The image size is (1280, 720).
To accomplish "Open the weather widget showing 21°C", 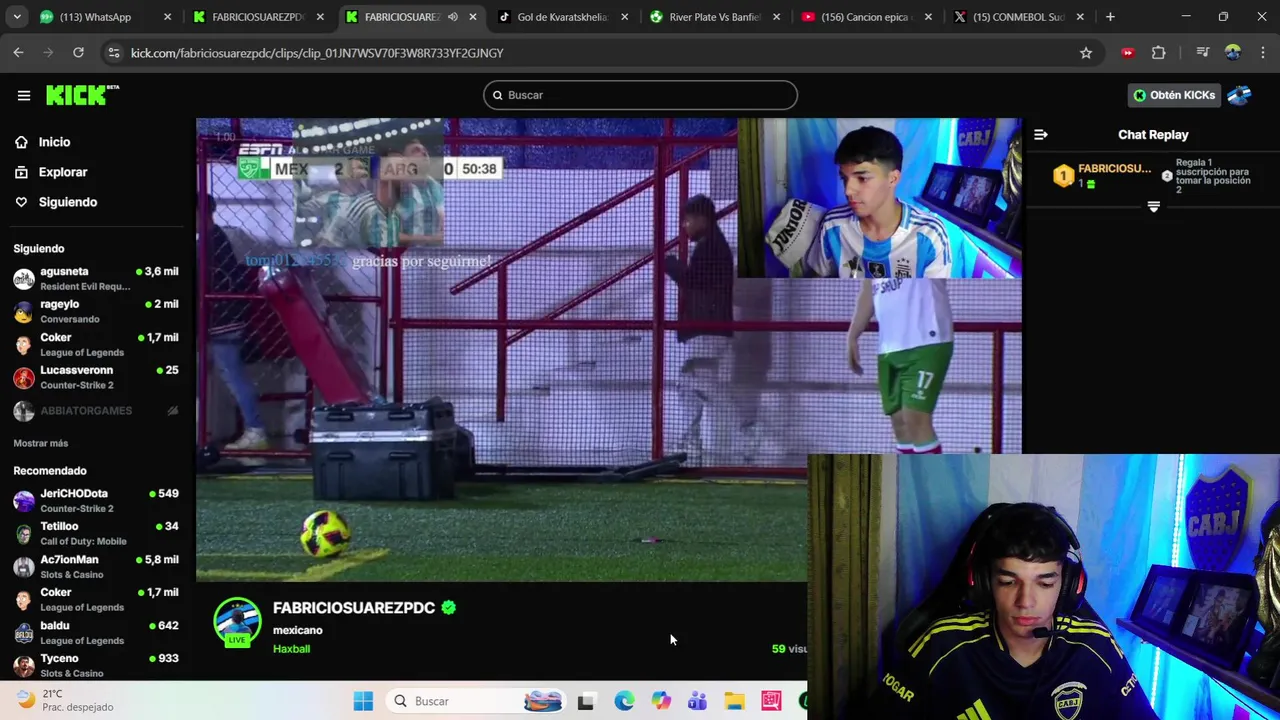I will pyautogui.click(x=65, y=700).
